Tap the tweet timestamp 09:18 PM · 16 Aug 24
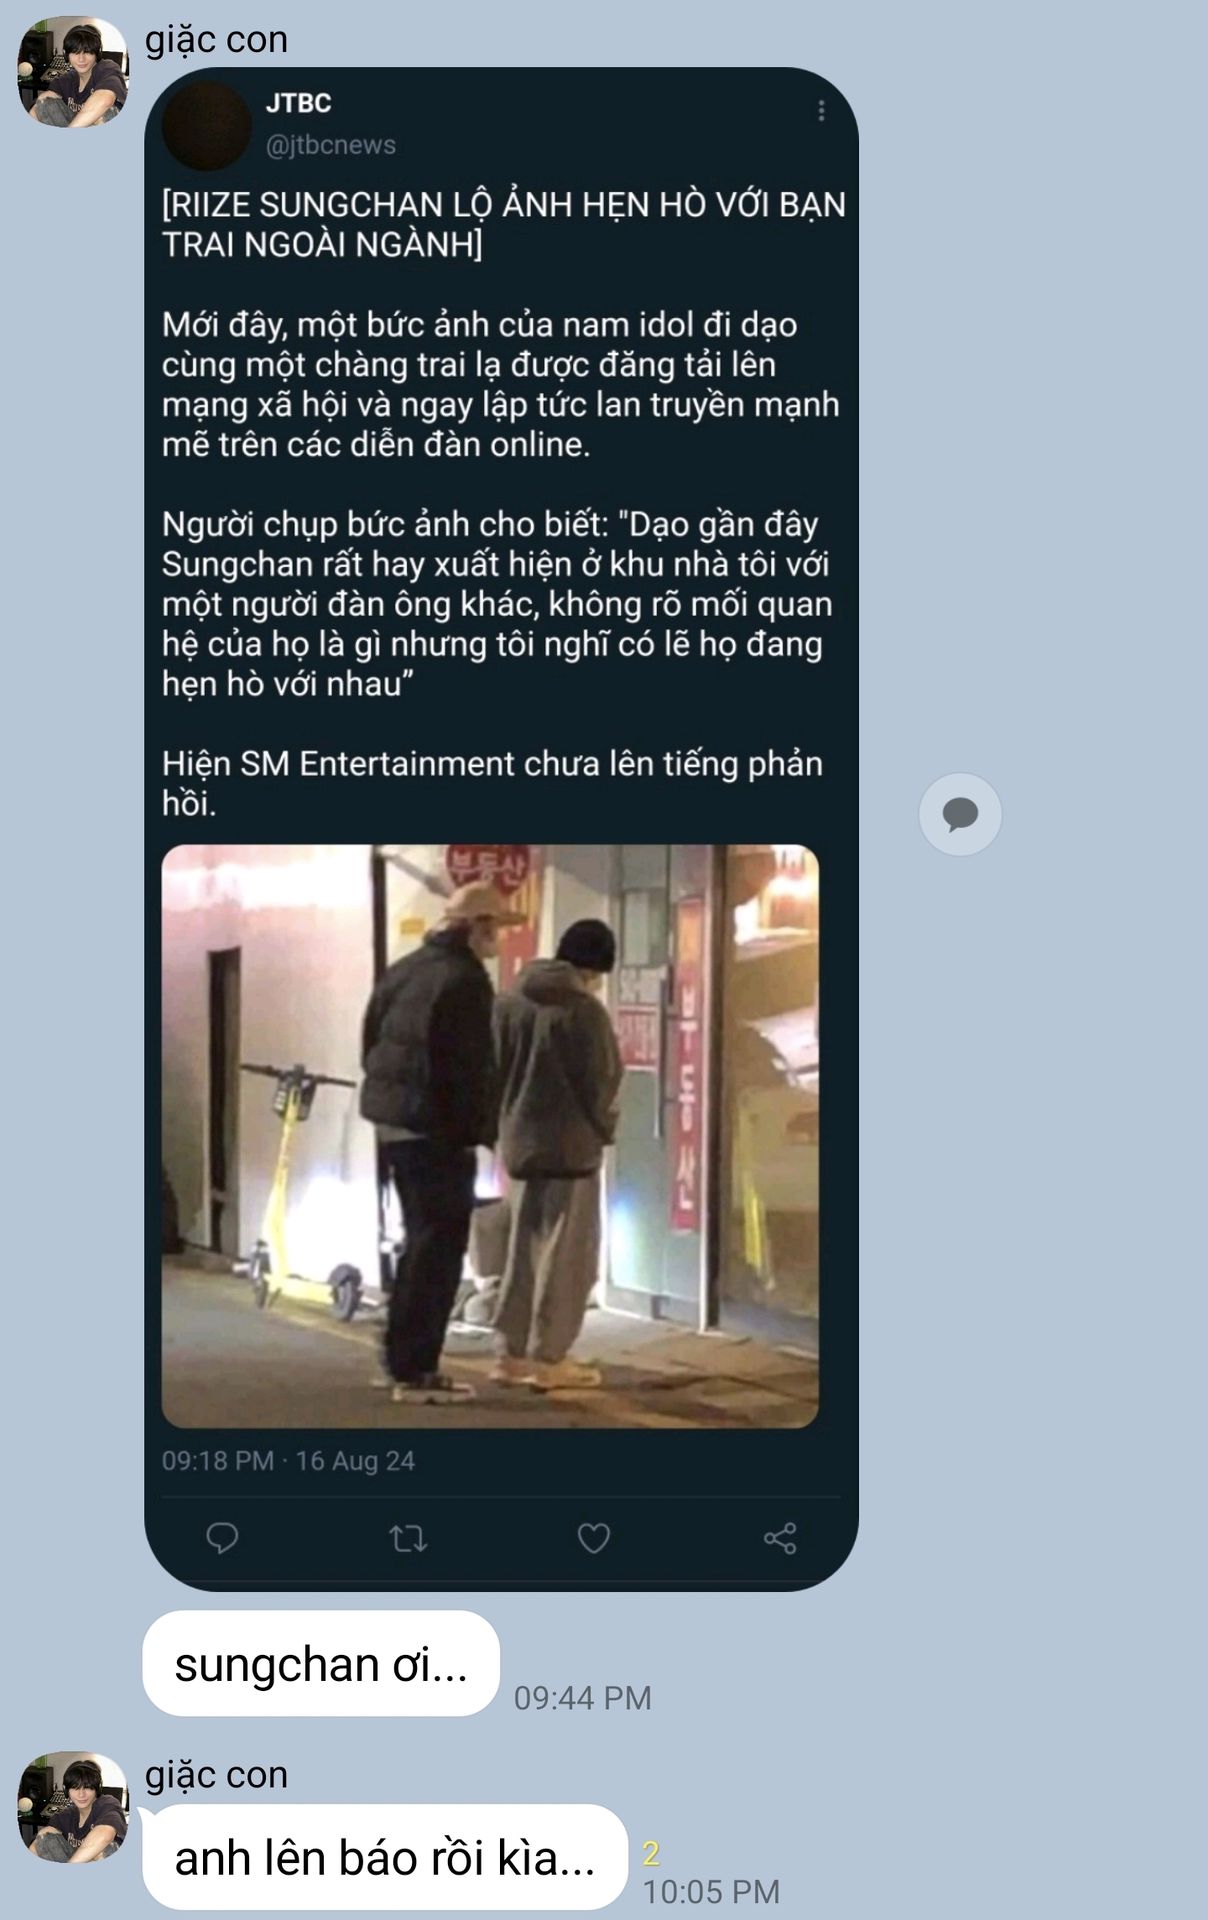Image resolution: width=1208 pixels, height=1920 pixels. 288,1461
